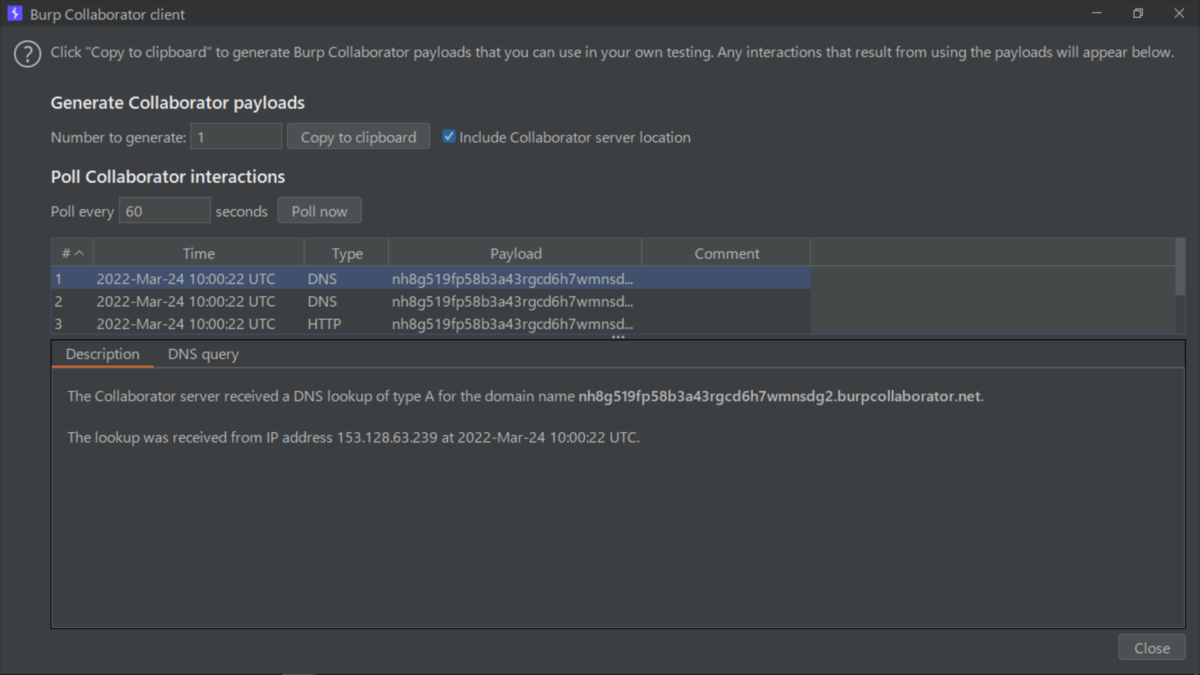This screenshot has width=1200, height=675.
Task: Select the HTTP interaction type cell
Action: [x=346, y=324]
